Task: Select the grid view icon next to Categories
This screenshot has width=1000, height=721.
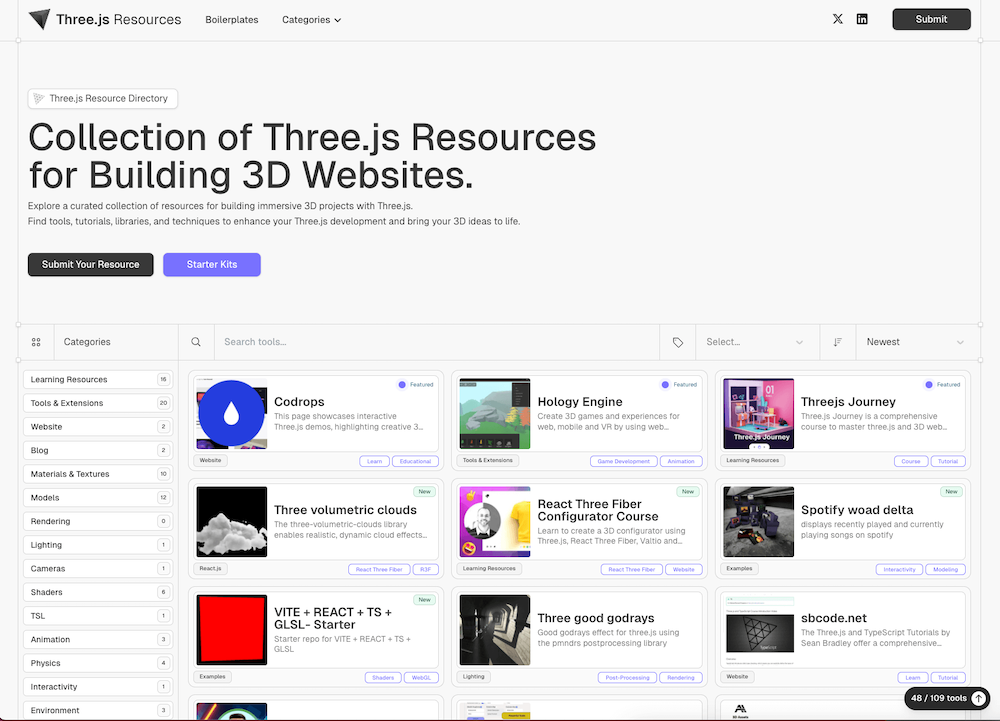Action: (x=35, y=341)
